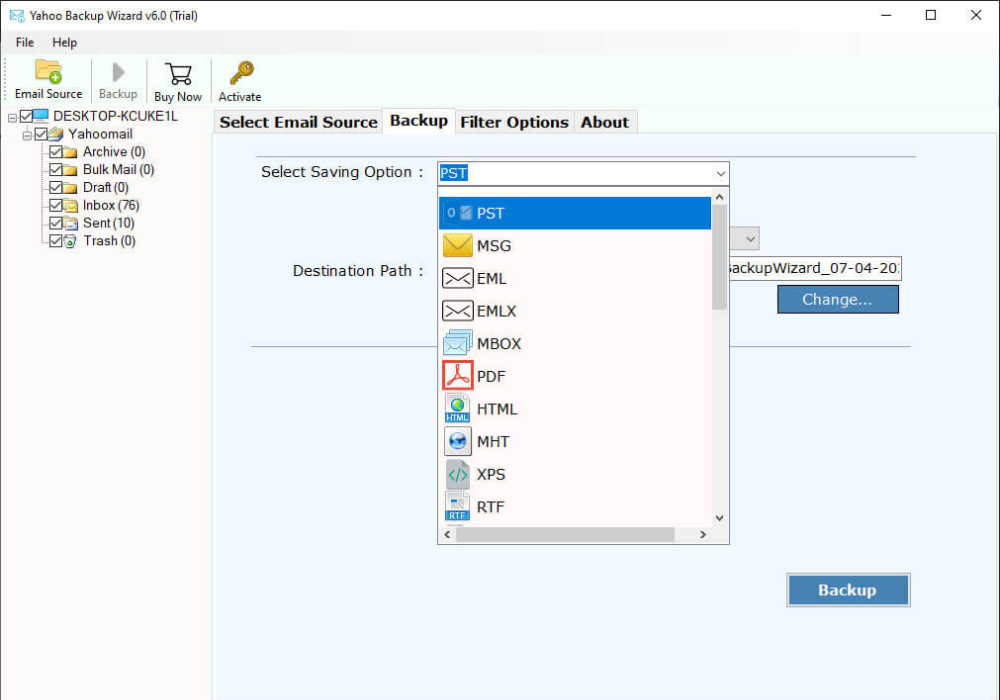The width and height of the screenshot is (1000, 700).
Task: Click the vertical scrollbar thumb in list
Action: (x=719, y=258)
